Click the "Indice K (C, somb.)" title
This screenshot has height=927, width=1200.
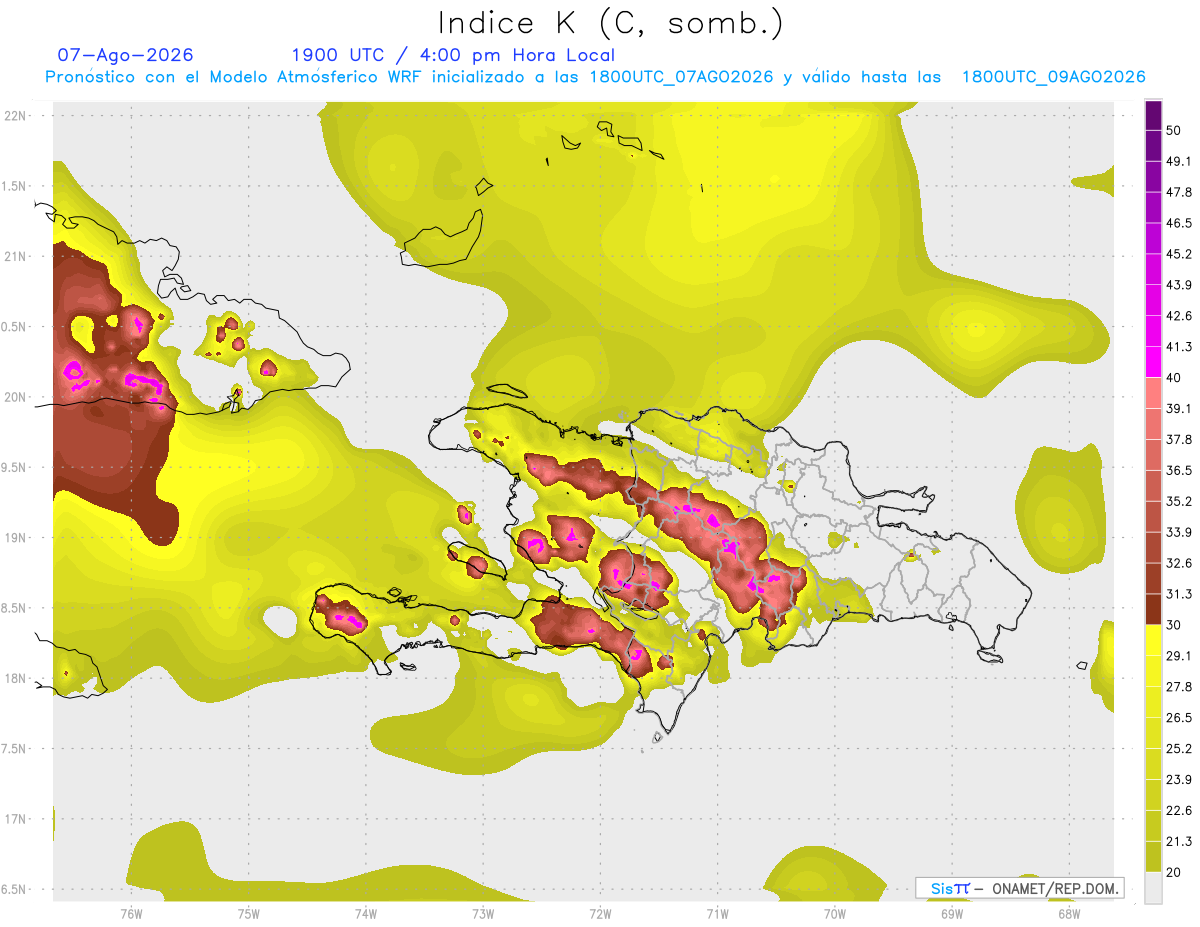[x=610, y=22]
